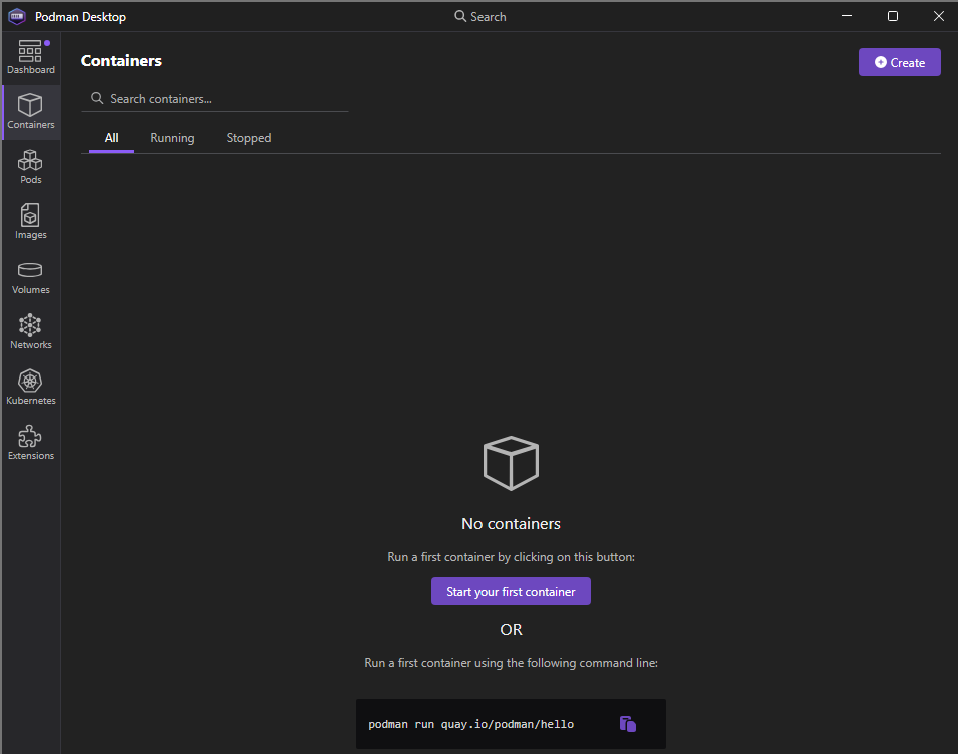Maximize the Podman Desktop window
The width and height of the screenshot is (958, 754).
[892, 16]
